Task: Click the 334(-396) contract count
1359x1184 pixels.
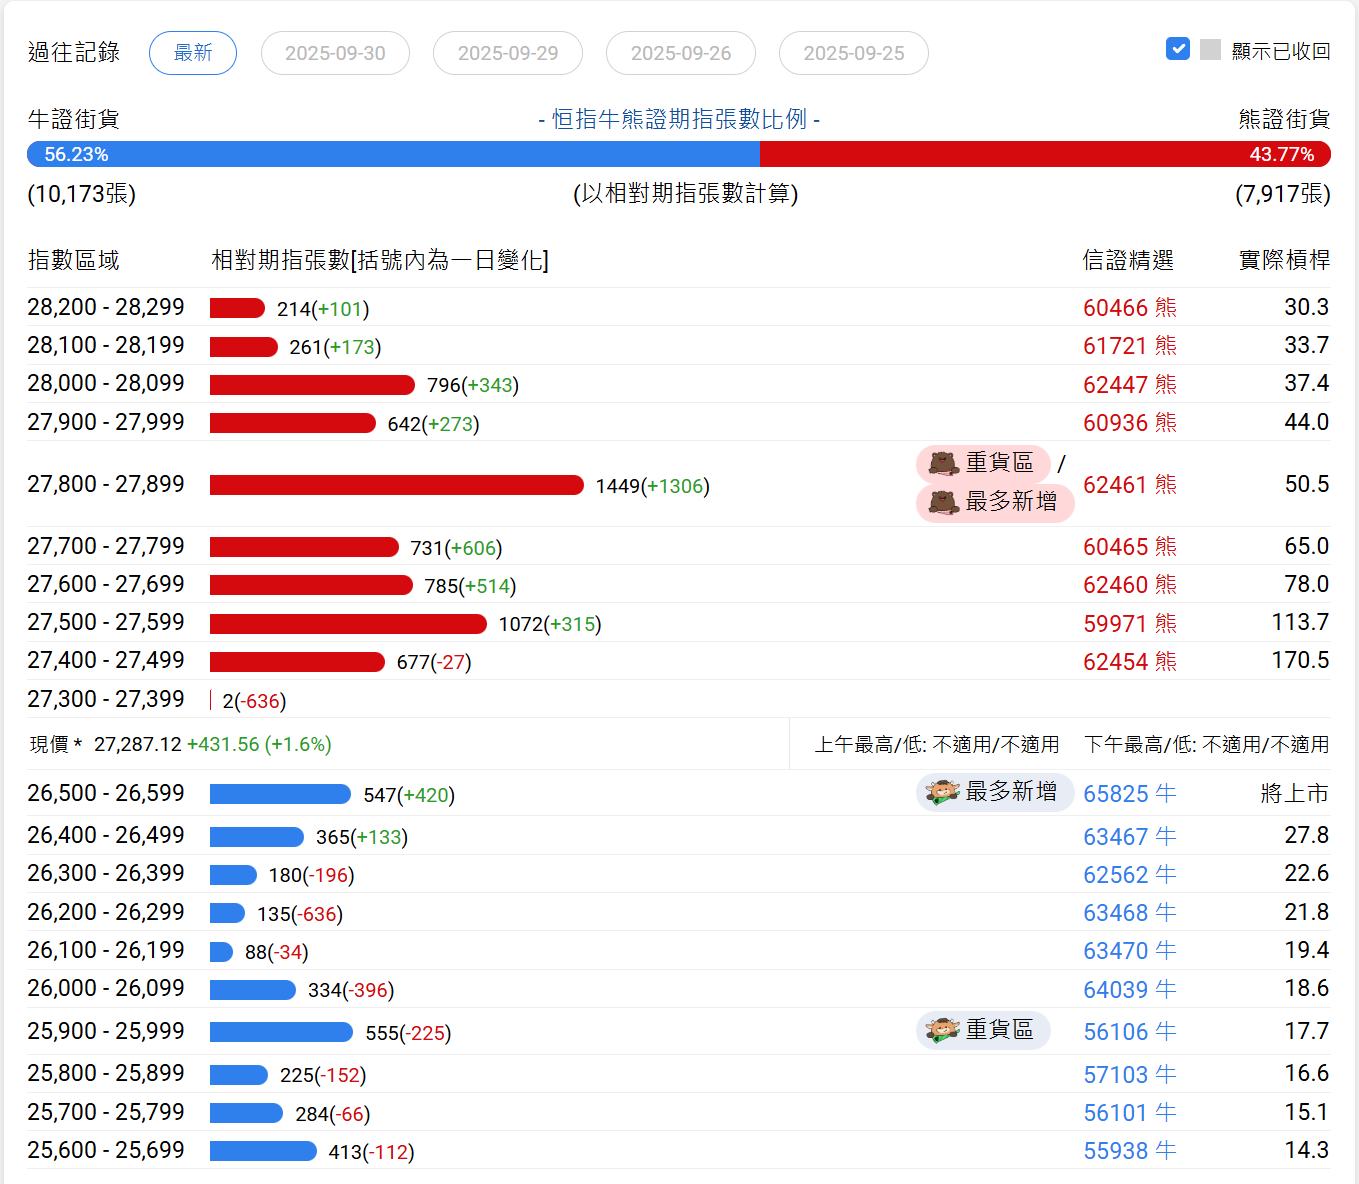Action: [x=351, y=990]
